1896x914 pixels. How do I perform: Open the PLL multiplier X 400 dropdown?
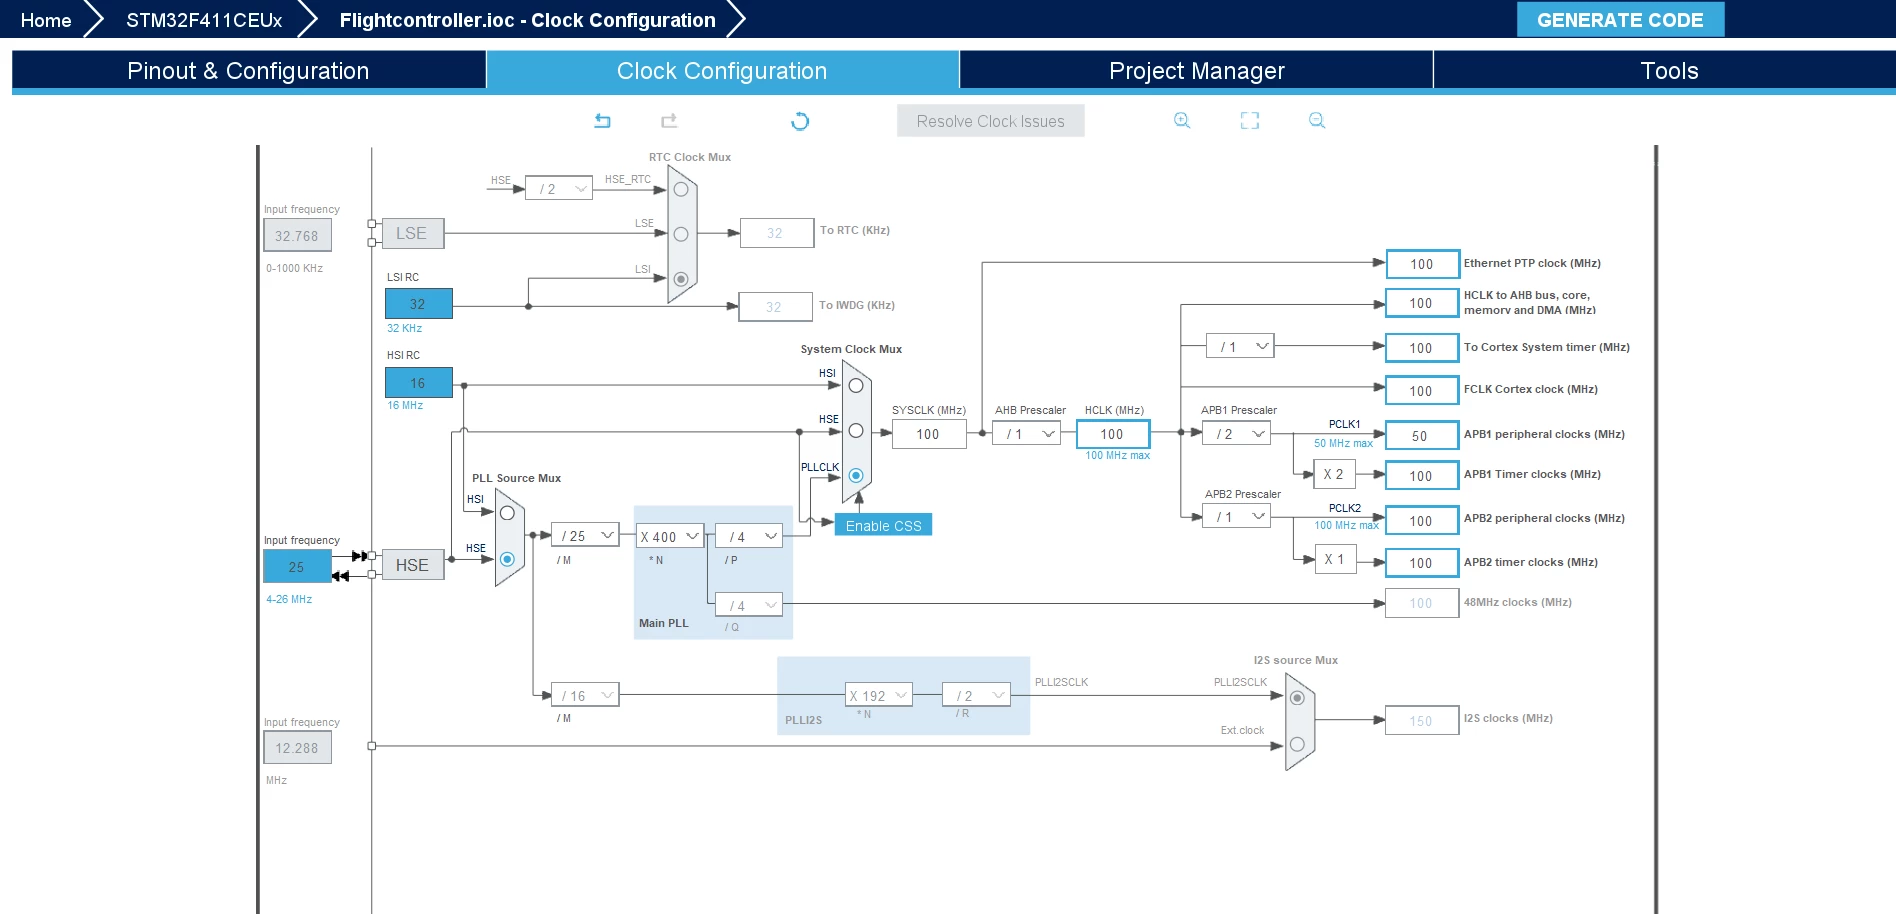(x=670, y=536)
